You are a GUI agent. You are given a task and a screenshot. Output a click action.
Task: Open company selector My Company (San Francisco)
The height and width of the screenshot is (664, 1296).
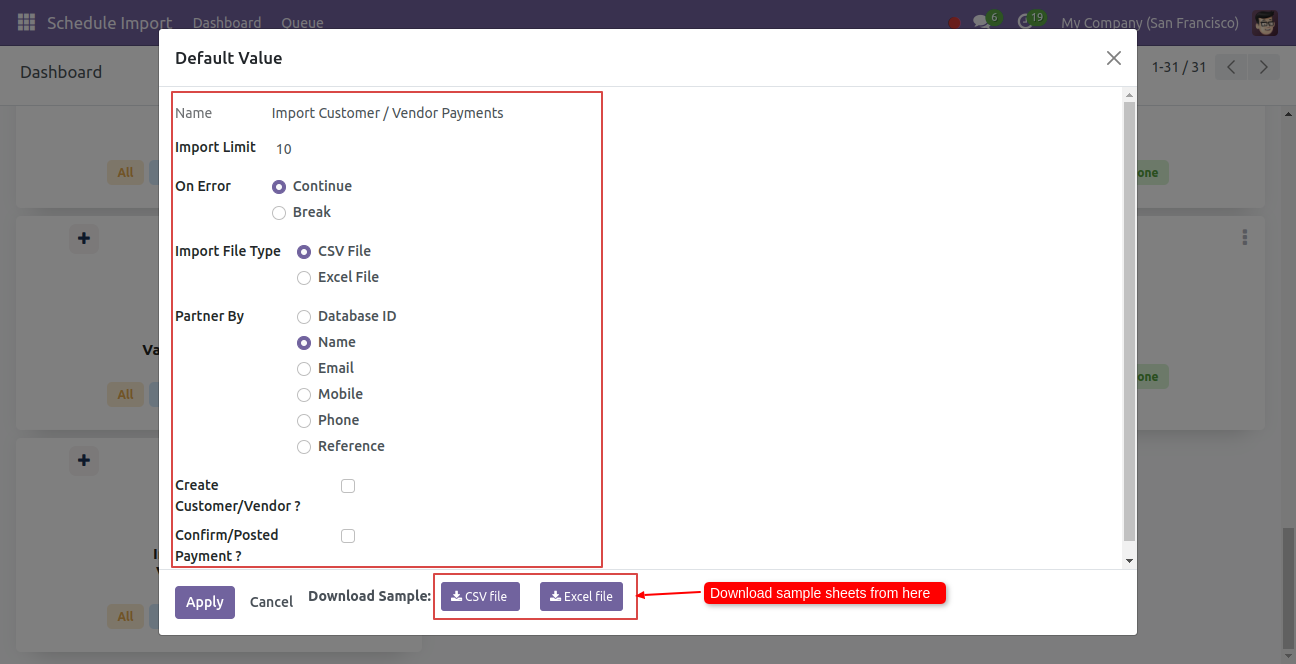pos(1150,22)
